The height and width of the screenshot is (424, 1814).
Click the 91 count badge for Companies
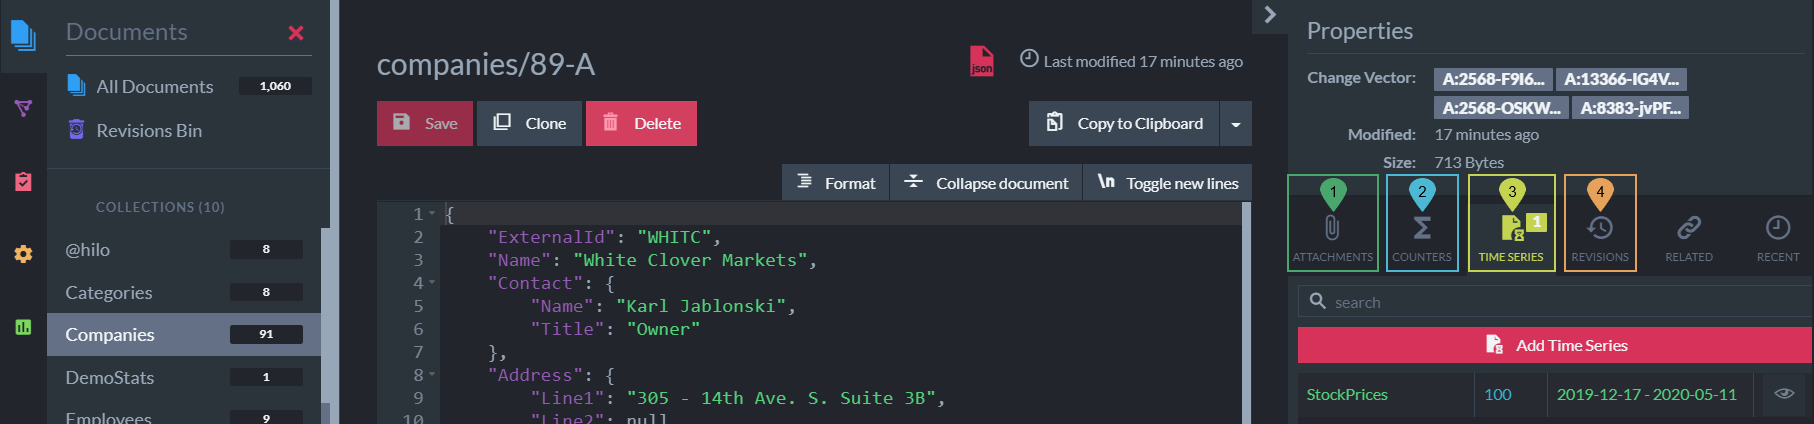(266, 334)
